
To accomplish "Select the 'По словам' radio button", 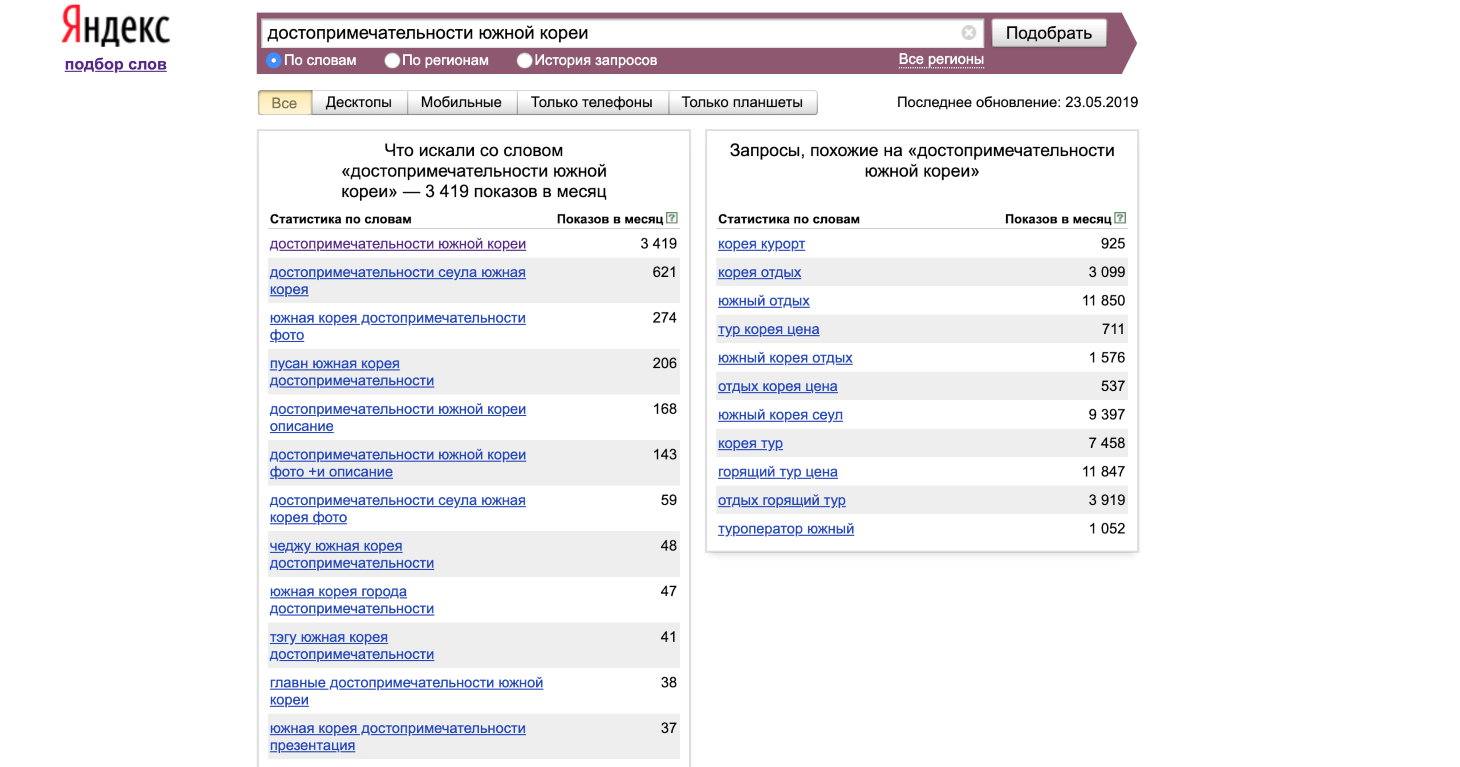I will tap(273, 61).
